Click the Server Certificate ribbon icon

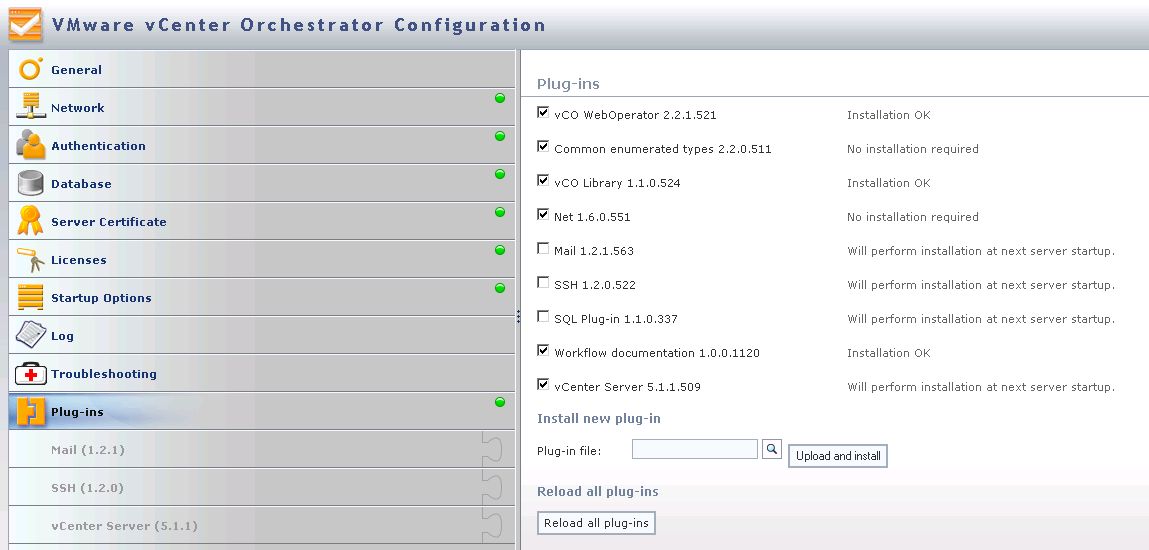30,221
